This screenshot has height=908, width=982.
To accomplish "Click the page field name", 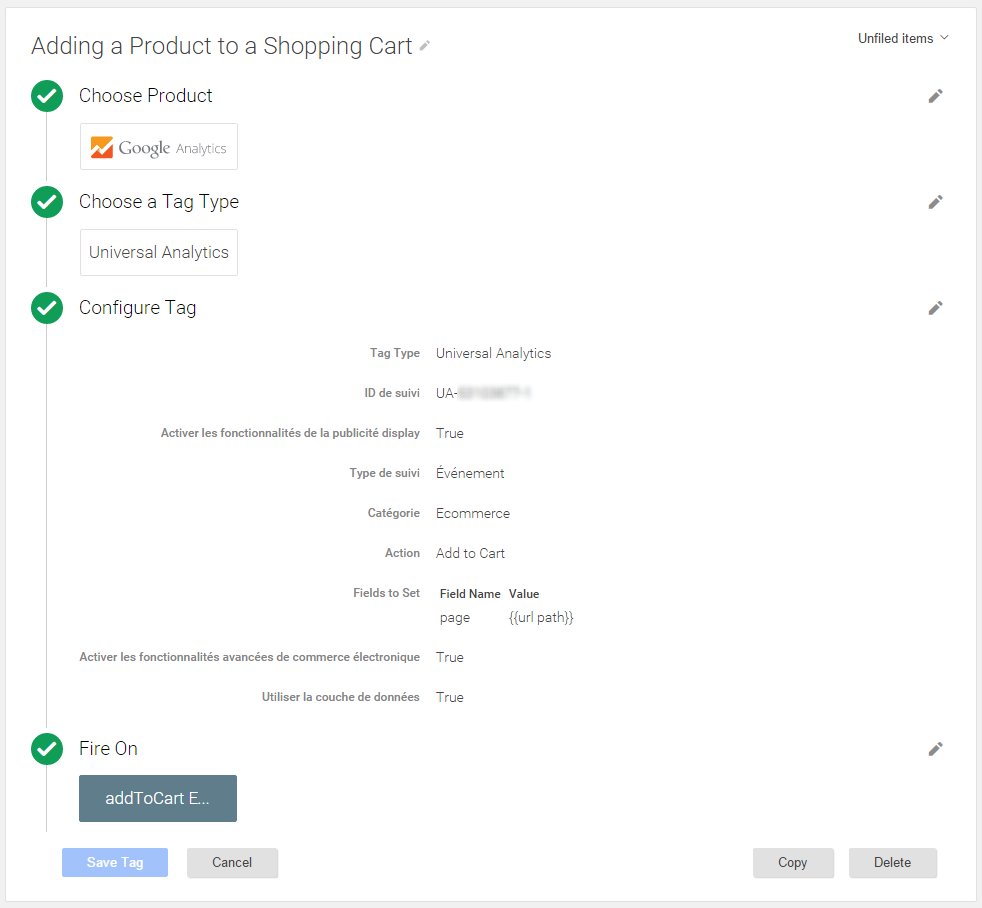I will point(455,618).
